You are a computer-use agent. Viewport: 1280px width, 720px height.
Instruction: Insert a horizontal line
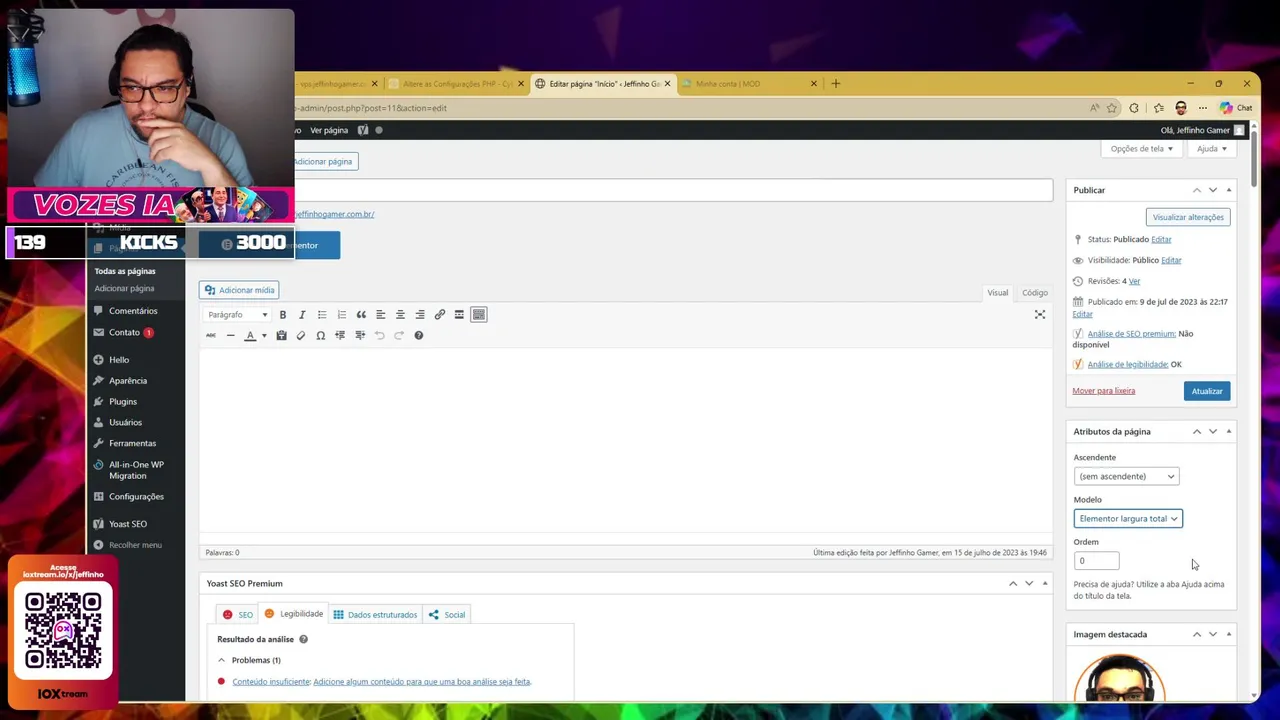[230, 335]
